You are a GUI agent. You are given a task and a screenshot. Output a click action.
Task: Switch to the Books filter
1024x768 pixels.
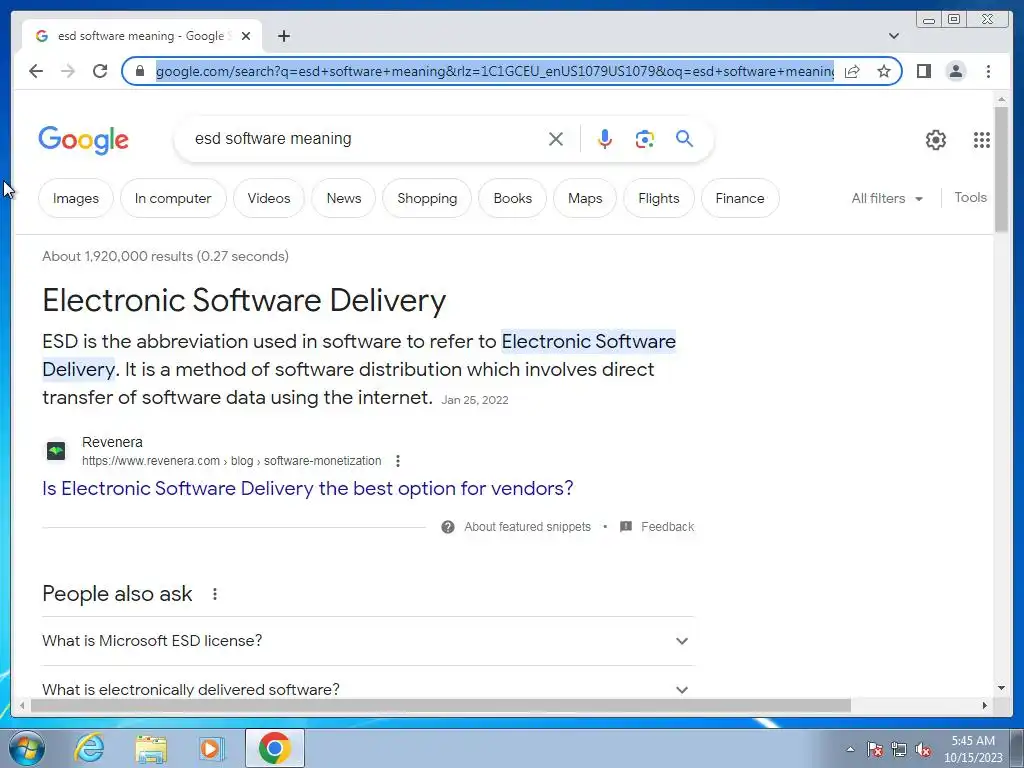[x=513, y=198]
